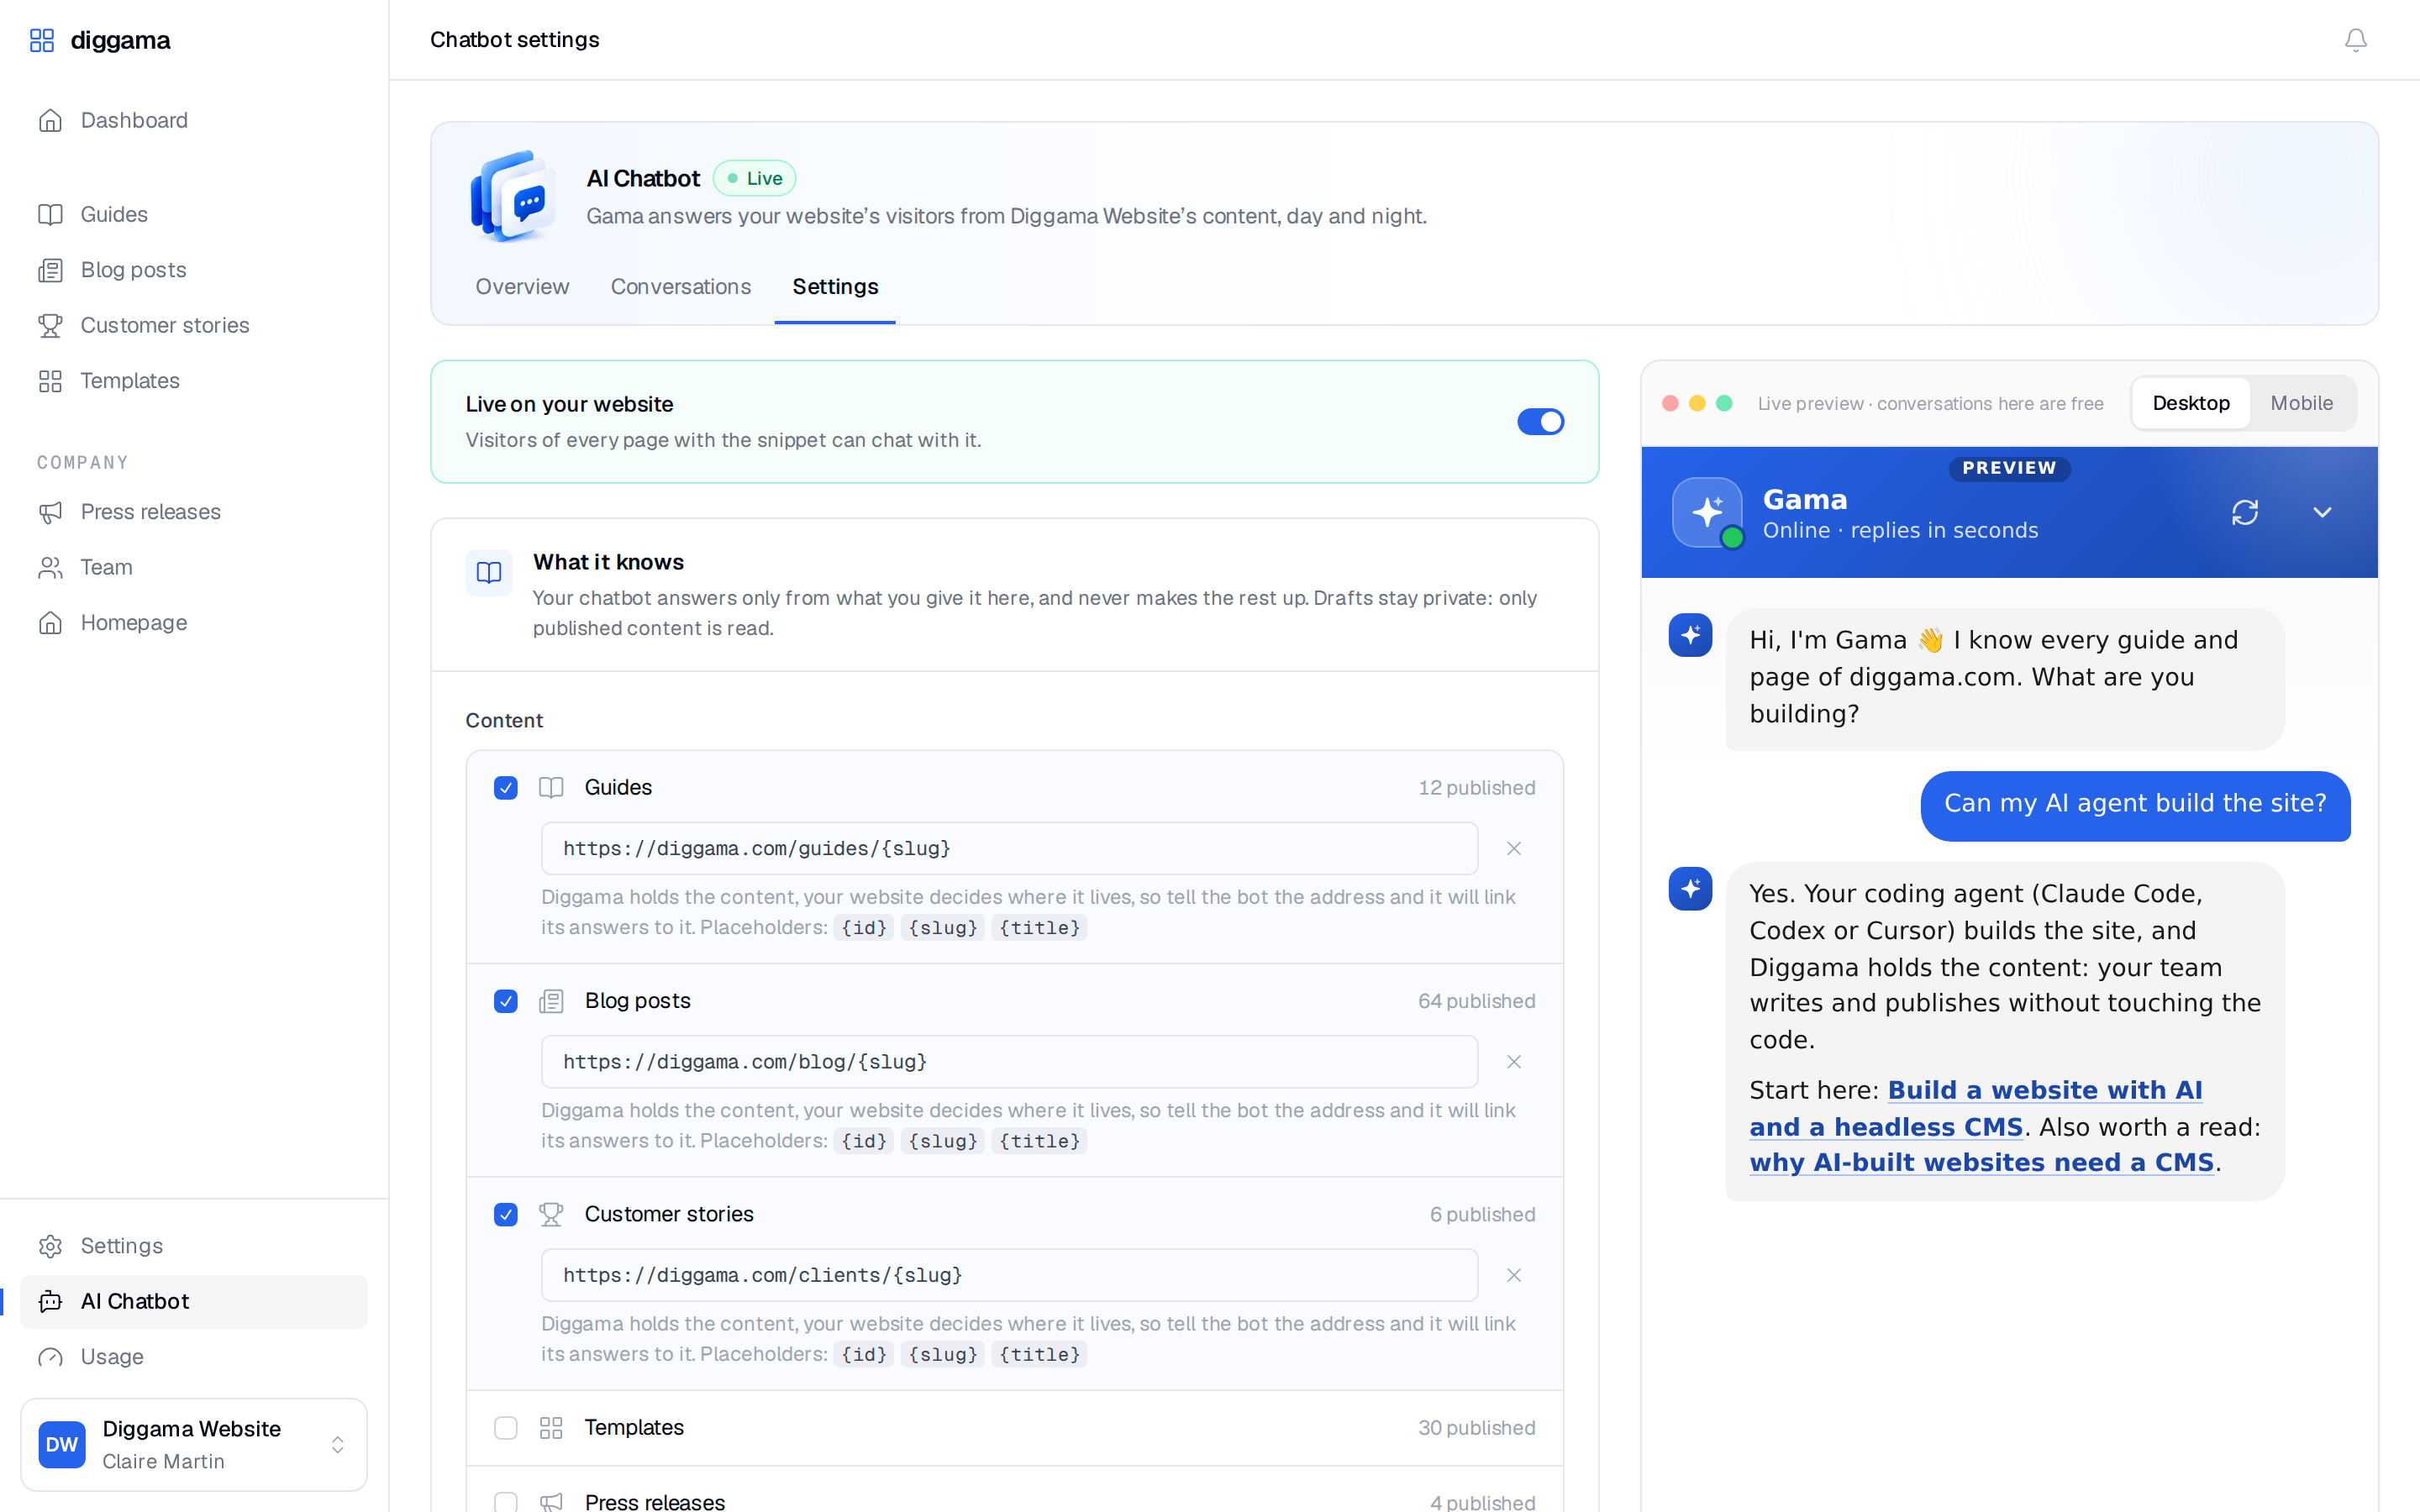Click the blog URL pattern input field
This screenshot has width=2420, height=1512.
pyautogui.click(x=1009, y=1061)
